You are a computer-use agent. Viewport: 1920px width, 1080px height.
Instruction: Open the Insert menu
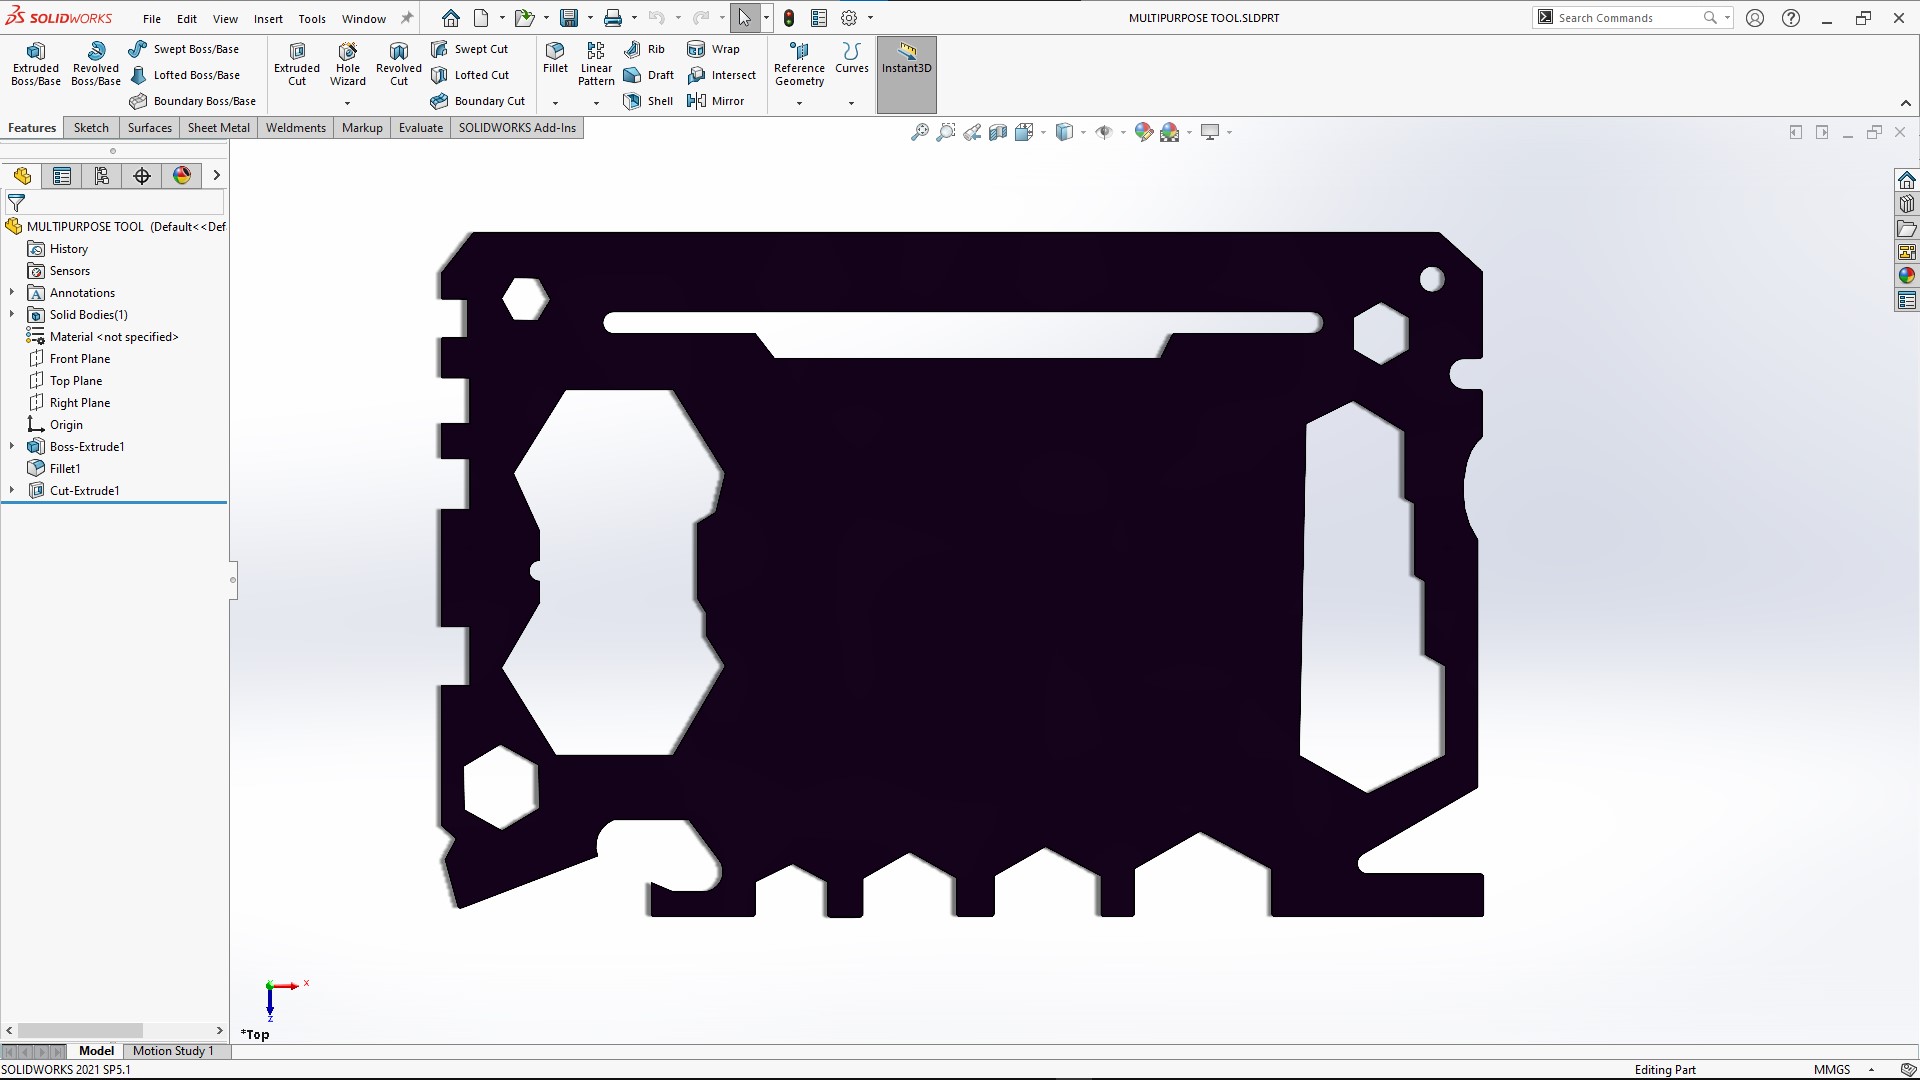[268, 18]
